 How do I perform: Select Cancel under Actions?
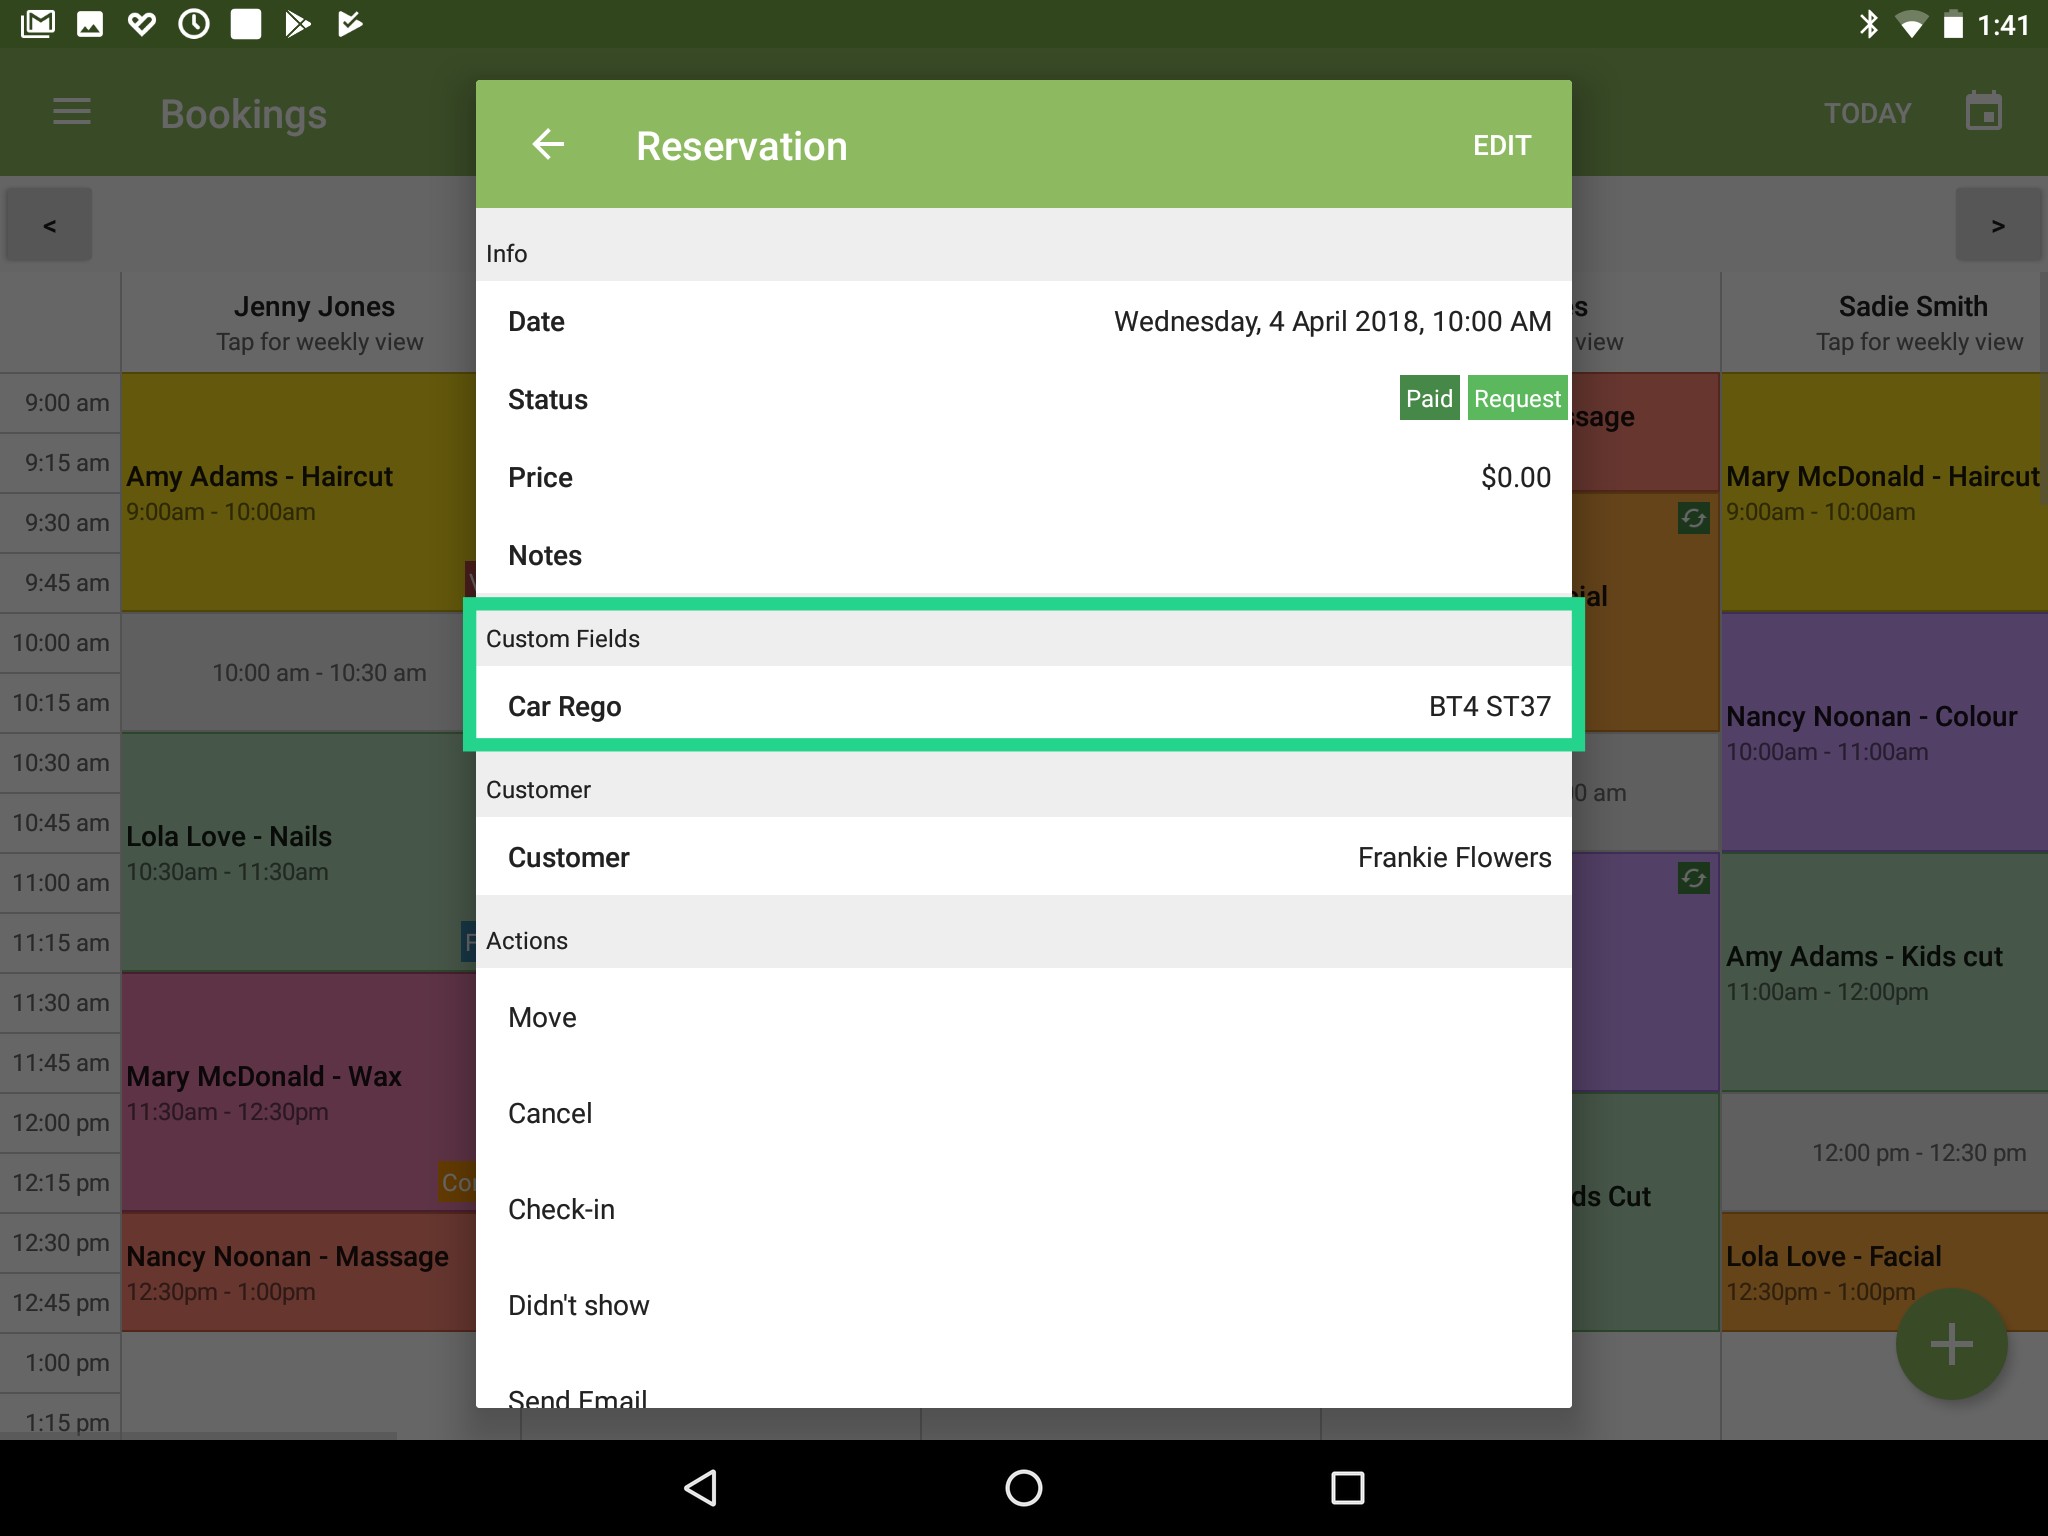click(1022, 1112)
